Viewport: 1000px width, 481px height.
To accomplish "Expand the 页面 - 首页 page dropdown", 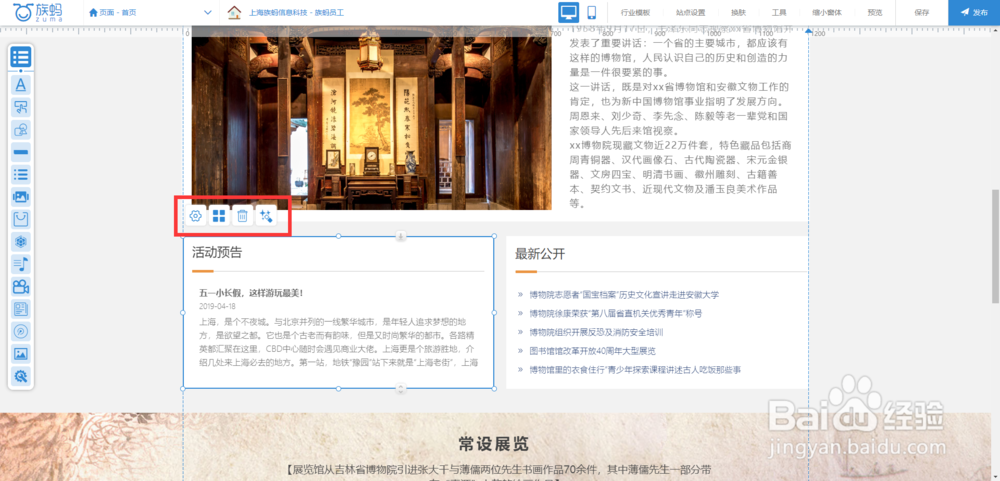I will tap(207, 12).
